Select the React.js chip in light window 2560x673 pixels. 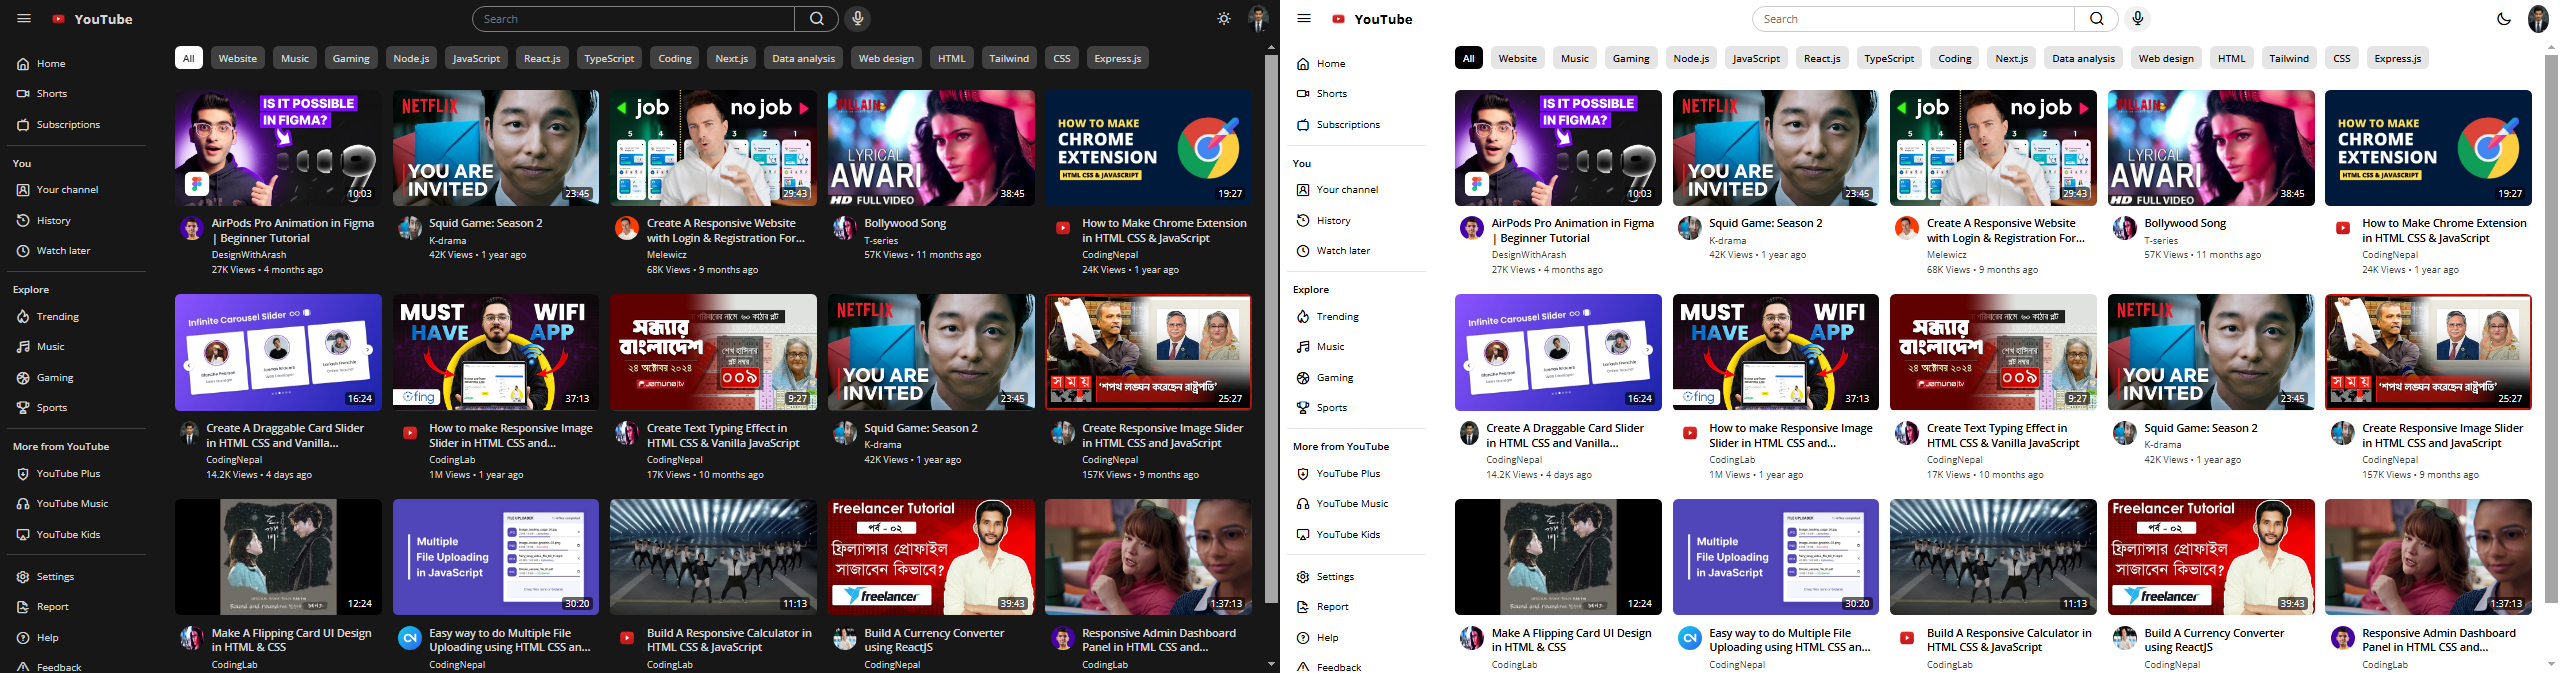(x=1822, y=58)
